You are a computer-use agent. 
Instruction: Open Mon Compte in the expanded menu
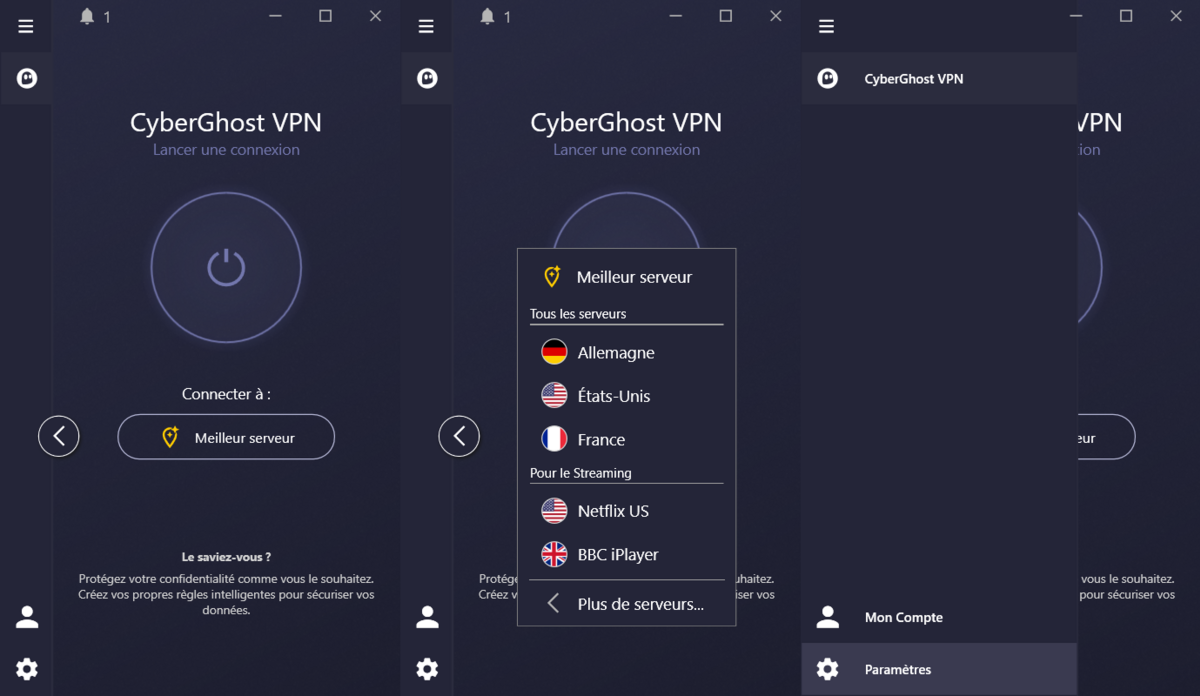click(x=939, y=617)
